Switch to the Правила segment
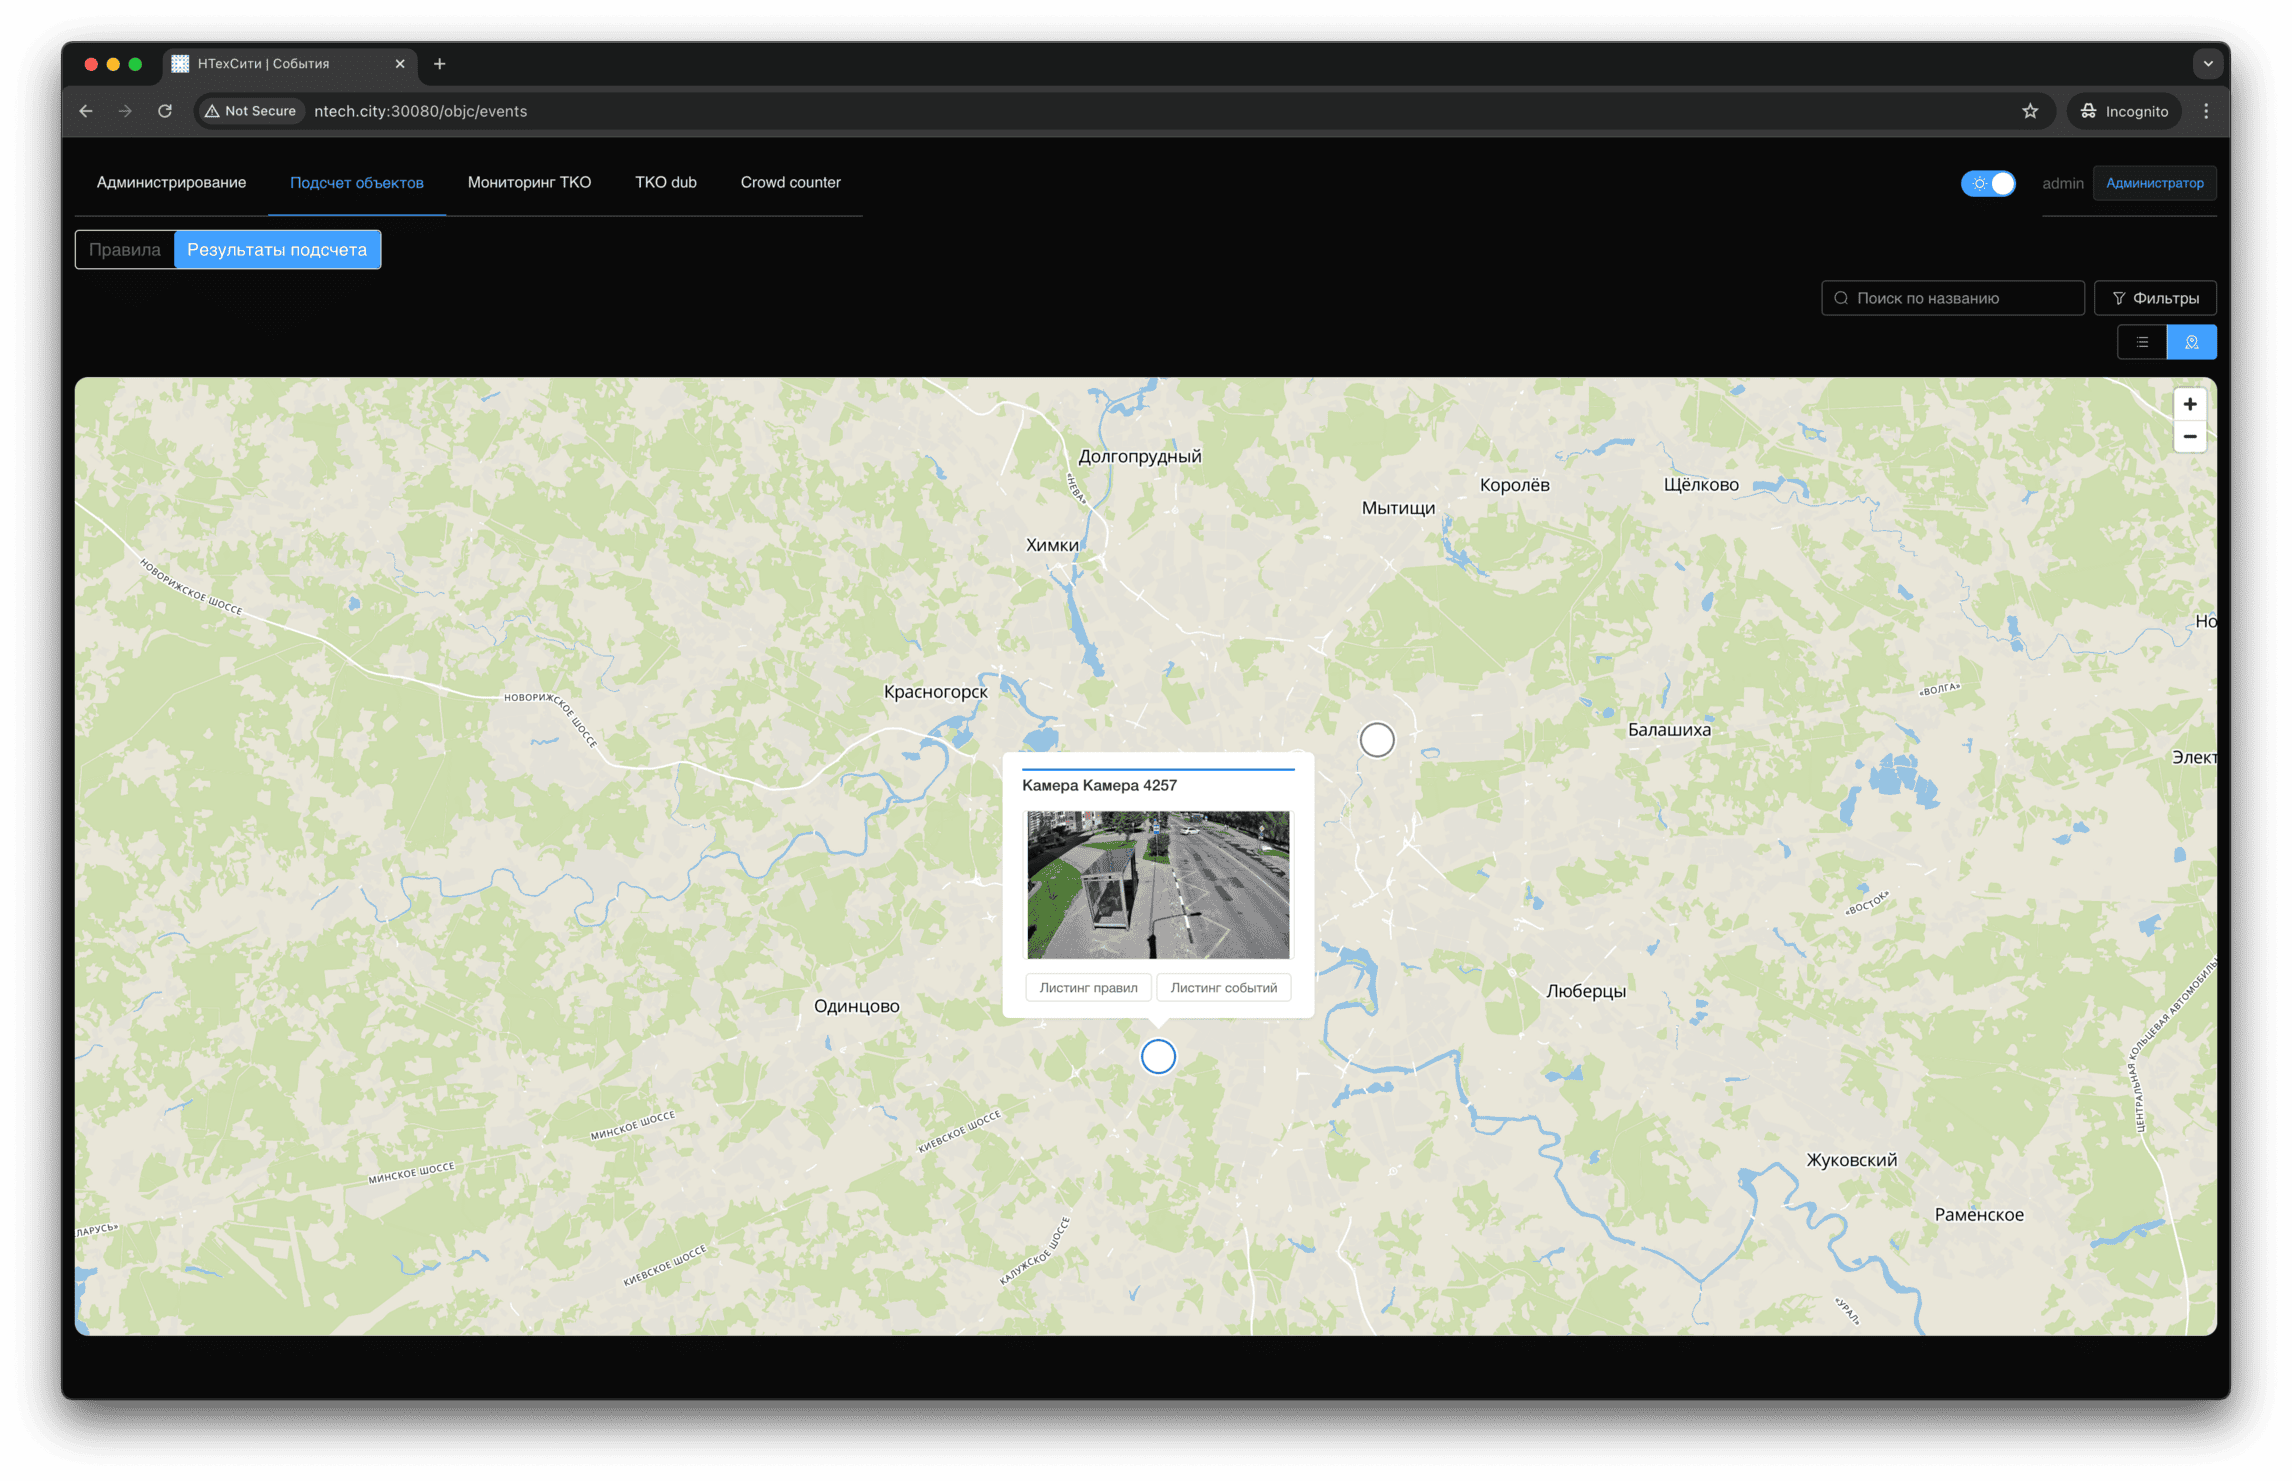 [x=125, y=250]
